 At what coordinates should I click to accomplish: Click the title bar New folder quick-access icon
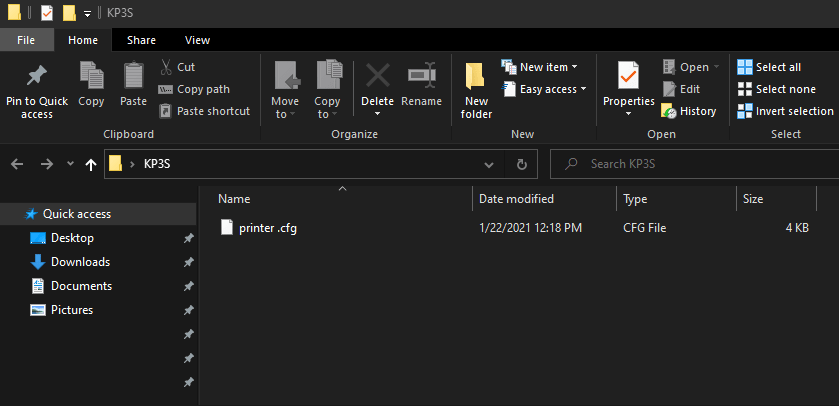pos(69,13)
